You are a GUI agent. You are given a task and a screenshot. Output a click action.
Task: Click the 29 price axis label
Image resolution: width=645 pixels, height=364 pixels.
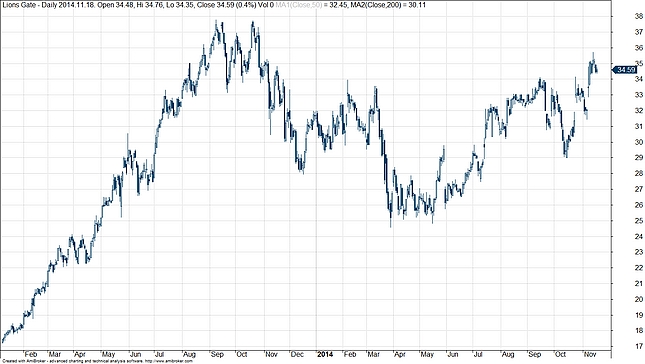tap(639, 158)
